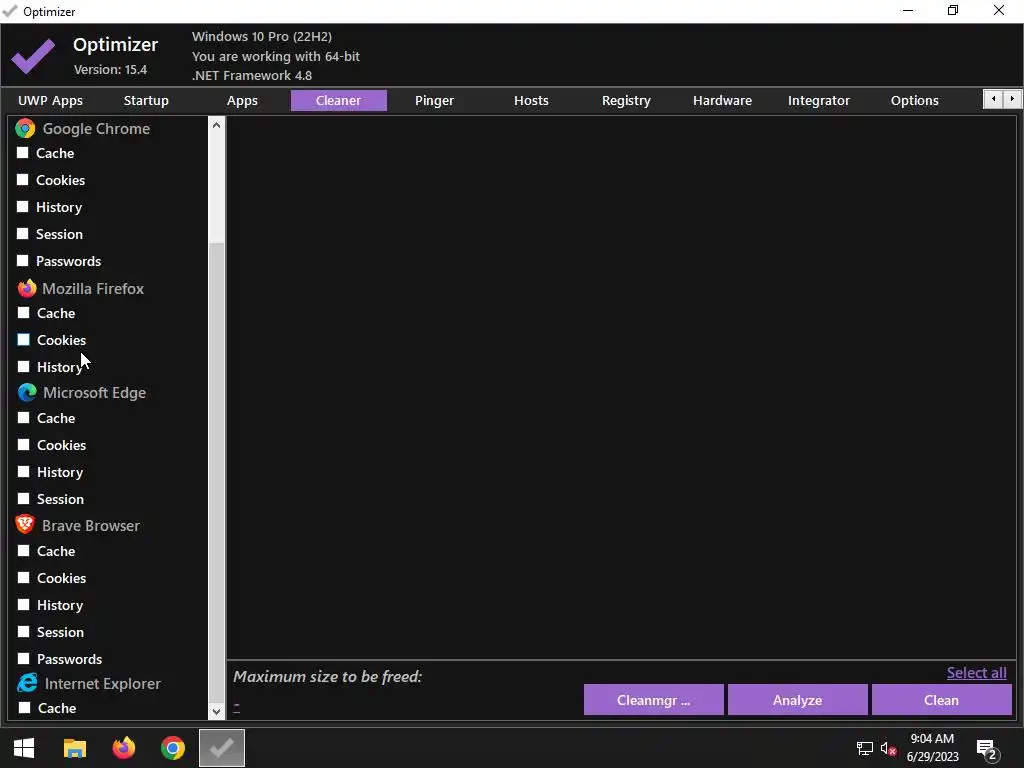Image resolution: width=1024 pixels, height=768 pixels.
Task: Click the purple Clean button
Action: [941, 700]
